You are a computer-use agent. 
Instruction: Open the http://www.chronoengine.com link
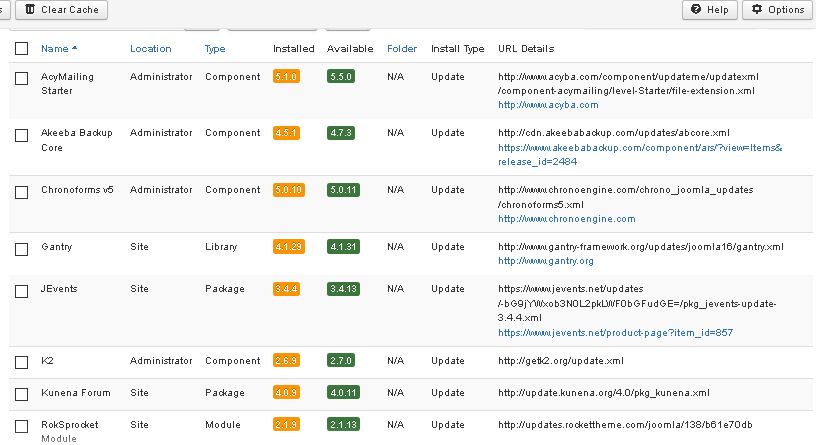(x=567, y=219)
